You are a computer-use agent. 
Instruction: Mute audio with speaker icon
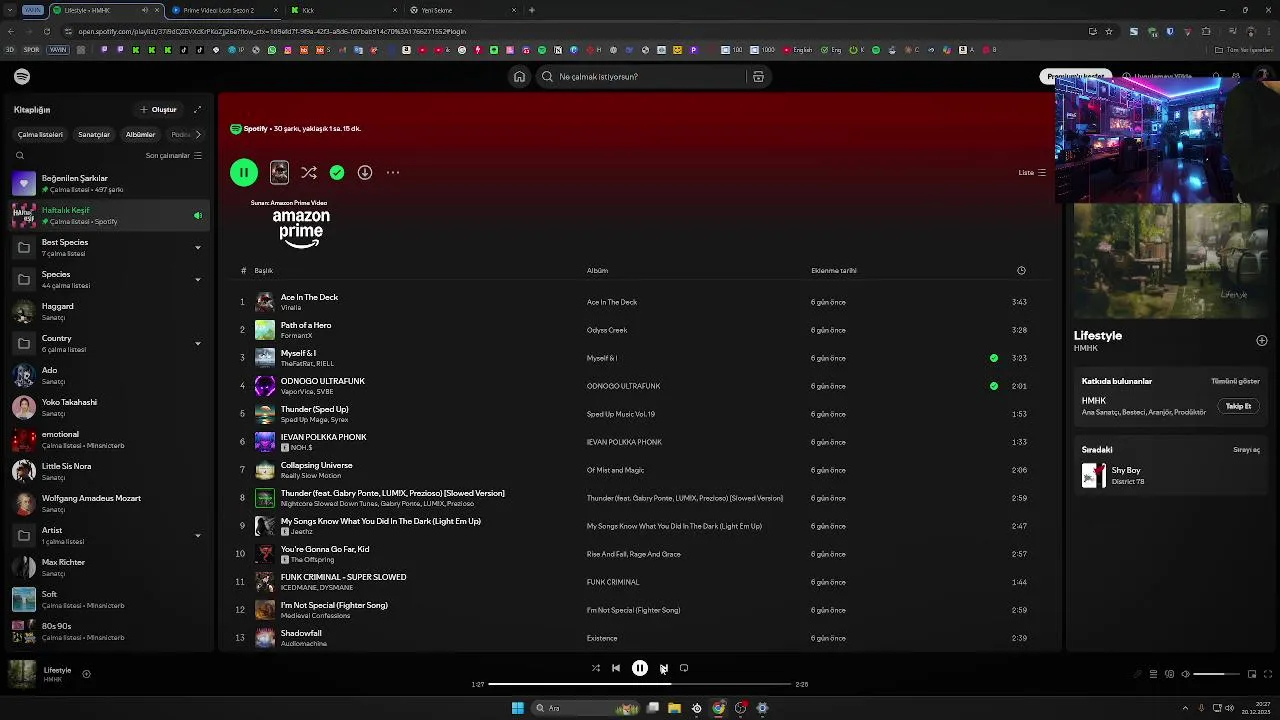[1186, 674]
